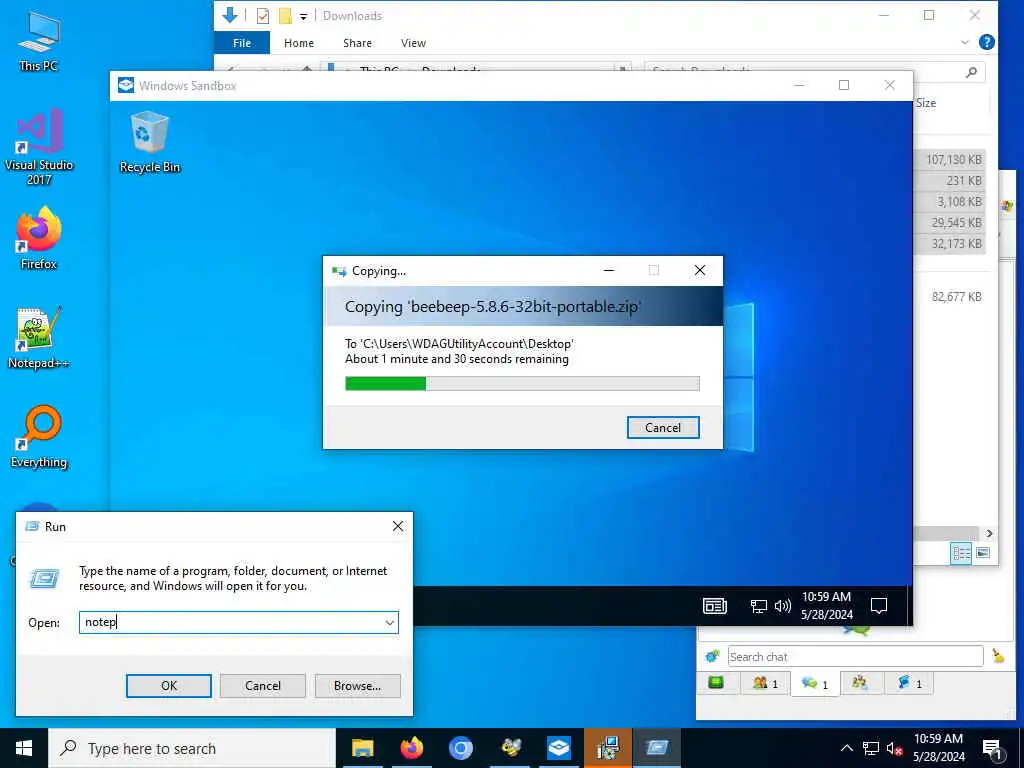Select BeeBEEP chats tab
The width and height of the screenshot is (1024, 768).
pos(815,683)
